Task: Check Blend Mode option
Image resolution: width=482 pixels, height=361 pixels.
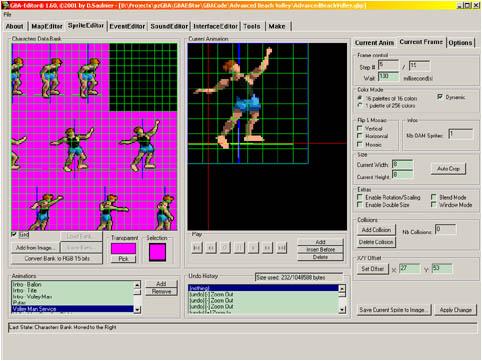Action: pyautogui.click(x=434, y=197)
